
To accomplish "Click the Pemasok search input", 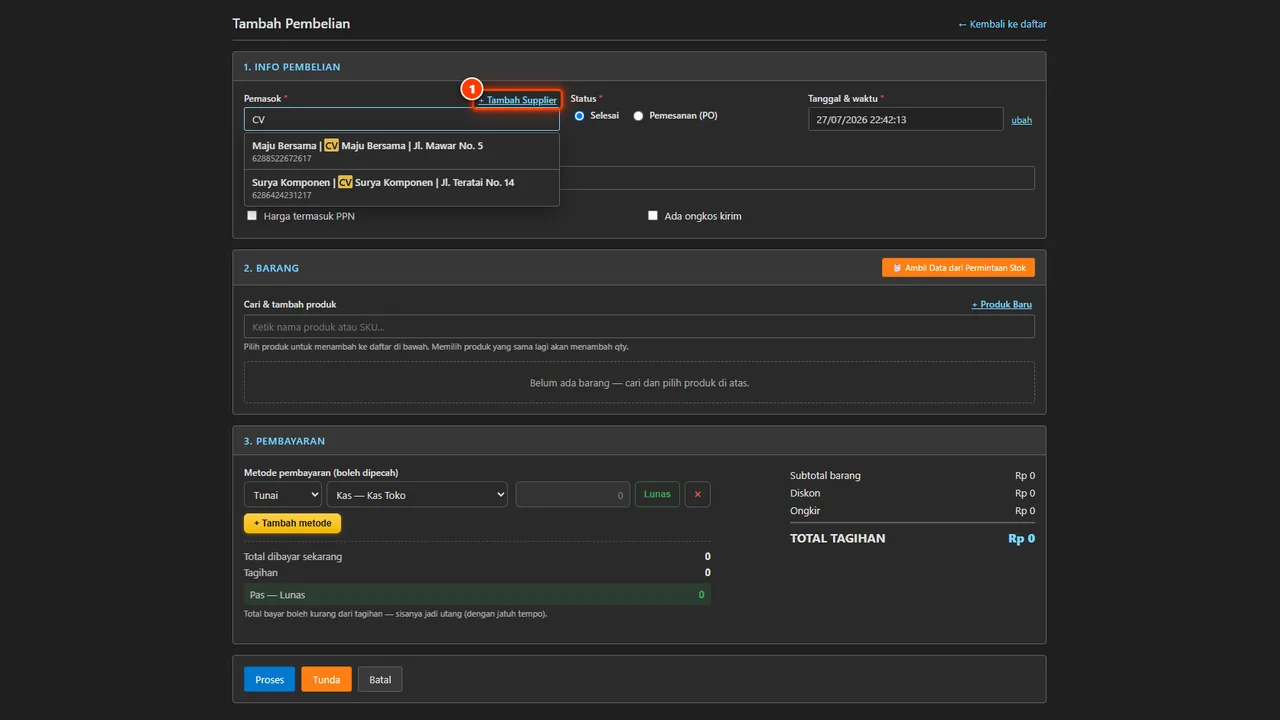I will 401,119.
